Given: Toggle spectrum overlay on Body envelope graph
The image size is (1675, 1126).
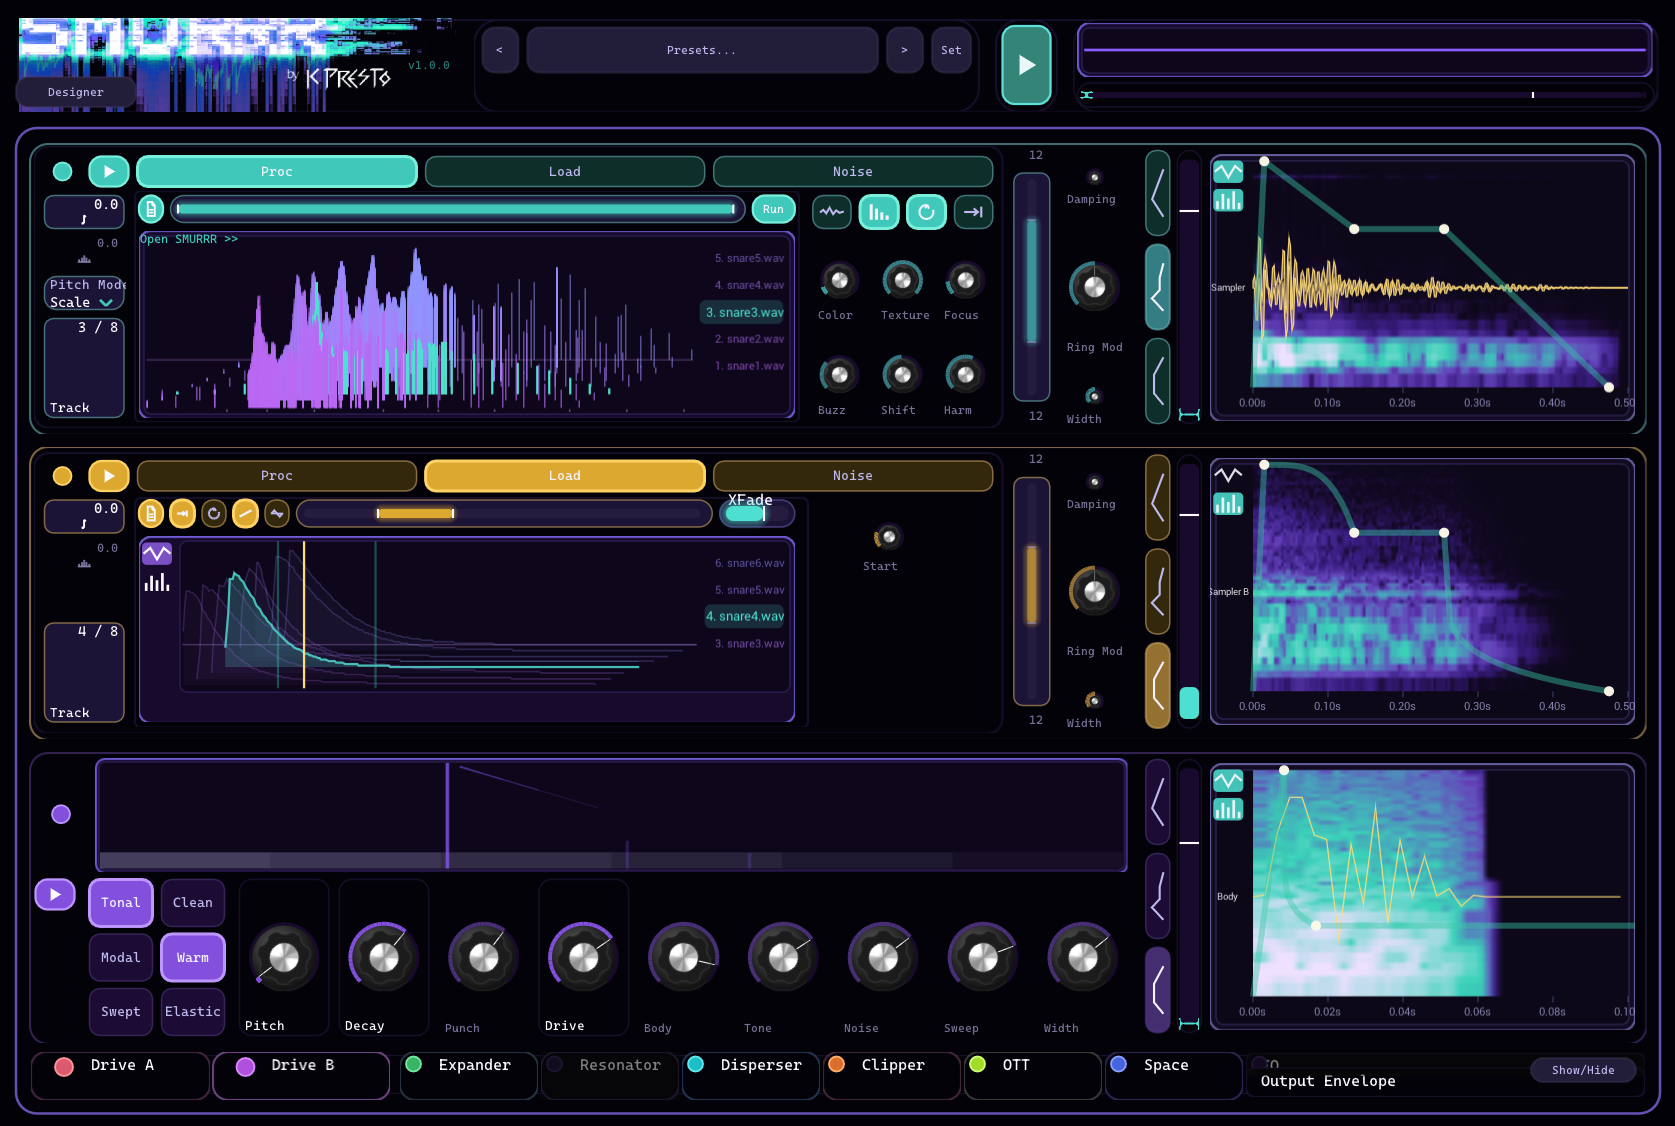Looking at the screenshot, I should (x=1228, y=809).
